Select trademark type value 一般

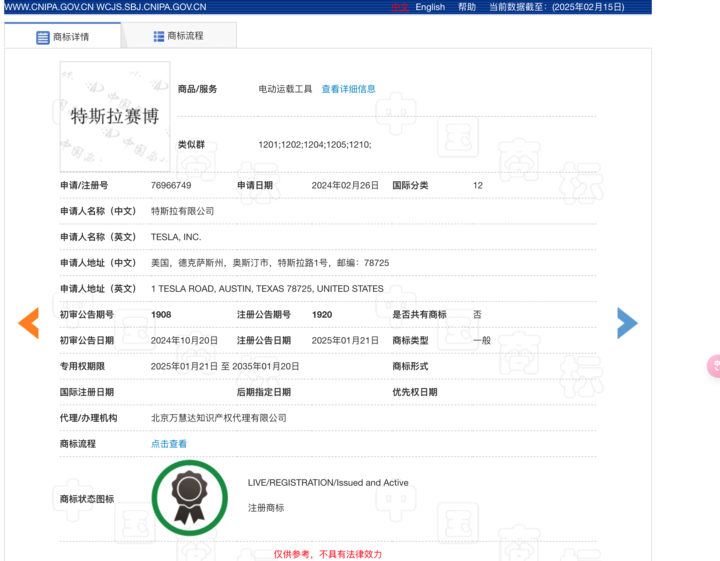click(482, 341)
